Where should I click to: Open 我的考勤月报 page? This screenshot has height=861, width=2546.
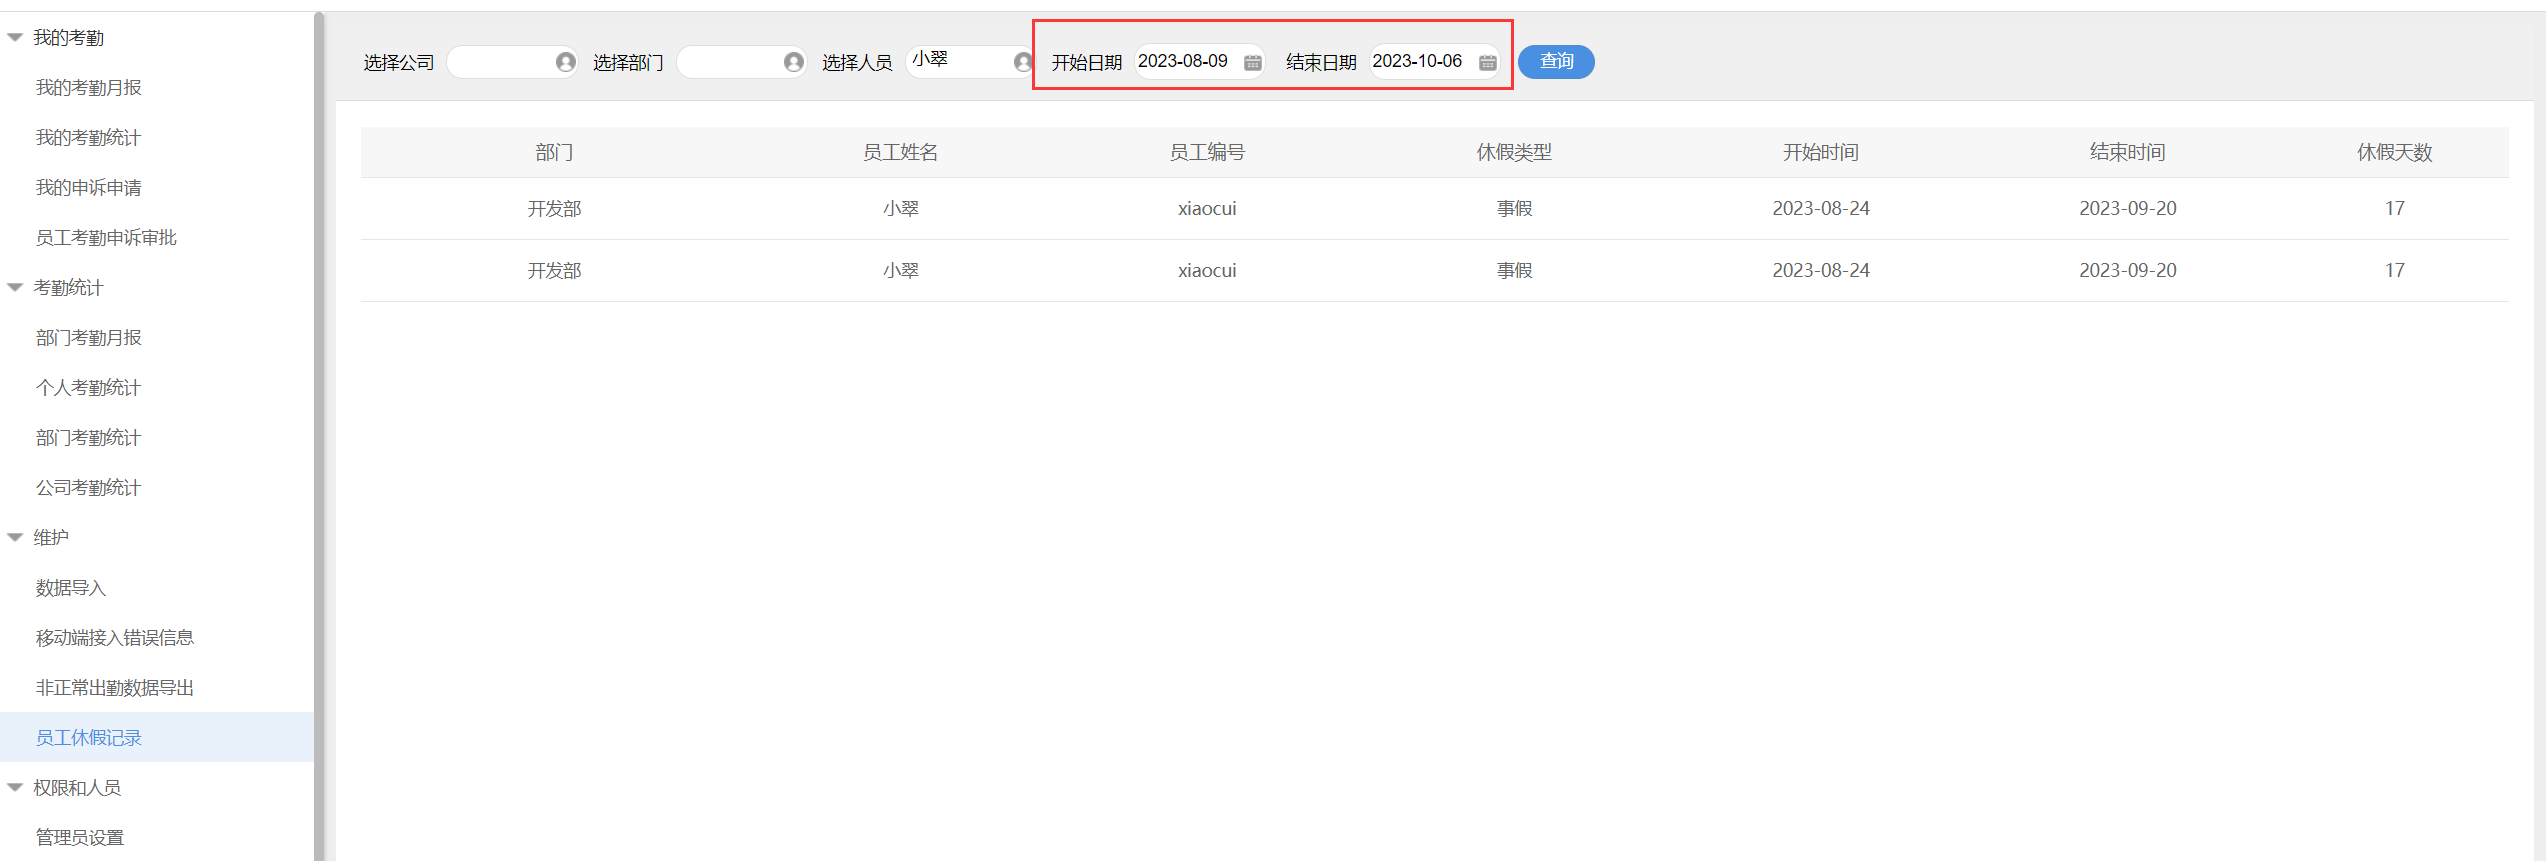point(89,88)
